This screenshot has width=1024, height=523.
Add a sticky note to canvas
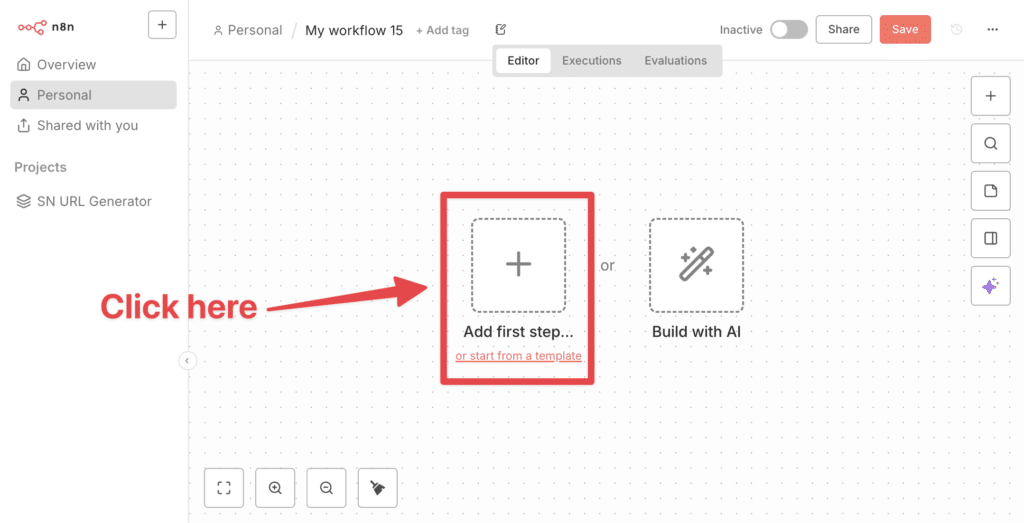[991, 191]
